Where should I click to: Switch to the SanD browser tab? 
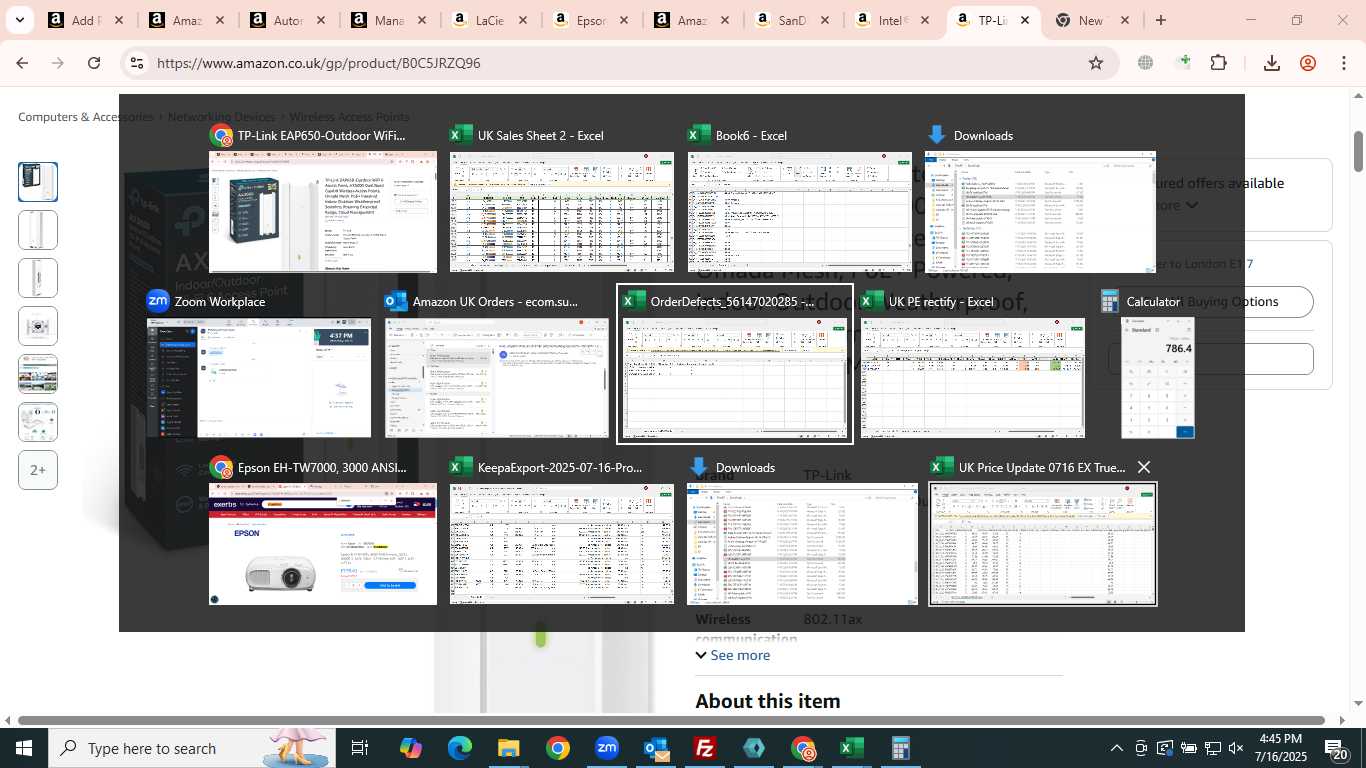(792, 20)
